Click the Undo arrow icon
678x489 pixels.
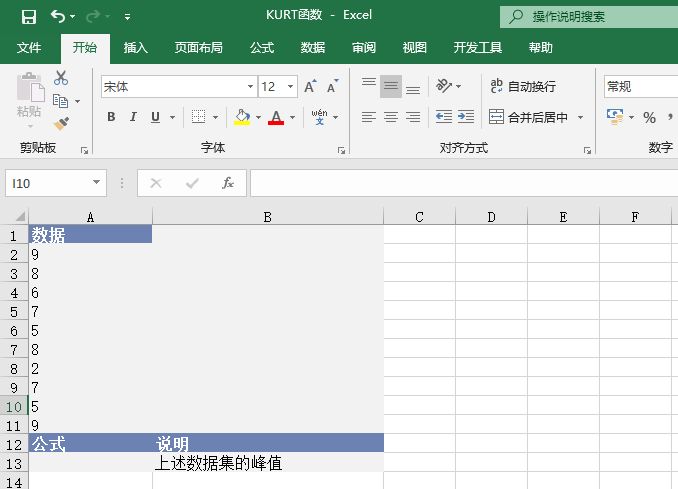click(x=58, y=16)
